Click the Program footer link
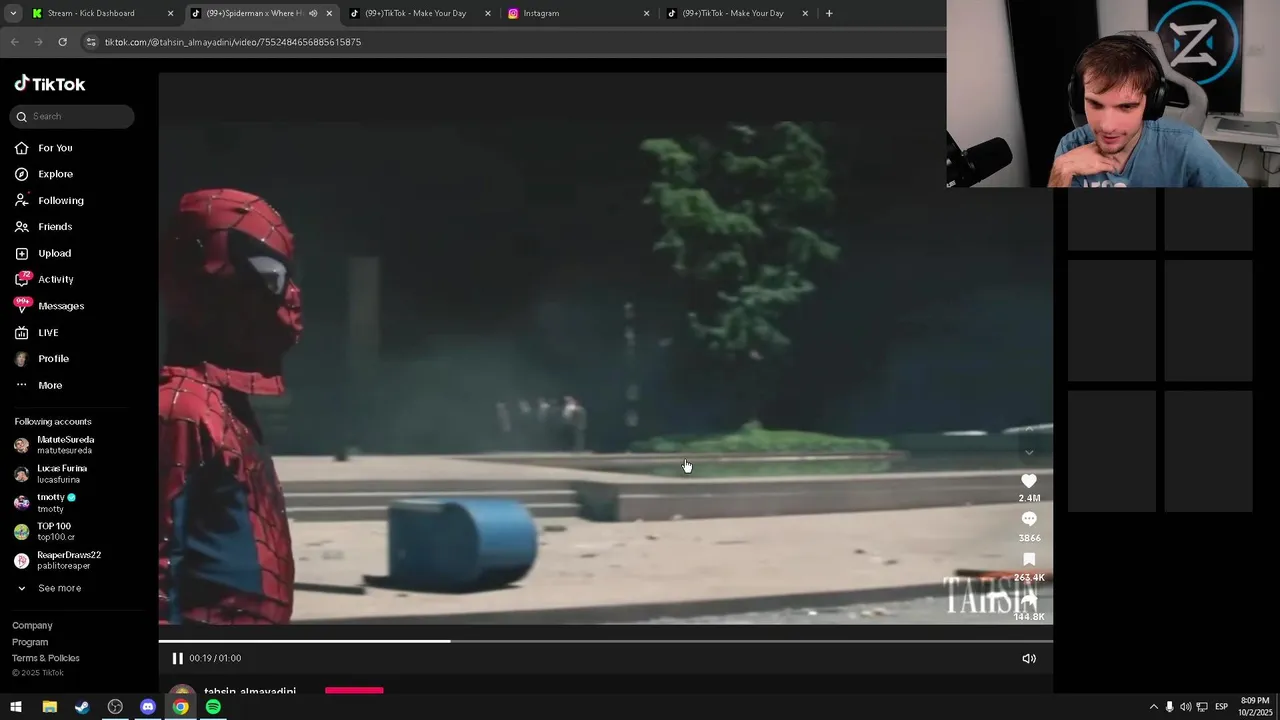1280x720 pixels. click(30, 642)
